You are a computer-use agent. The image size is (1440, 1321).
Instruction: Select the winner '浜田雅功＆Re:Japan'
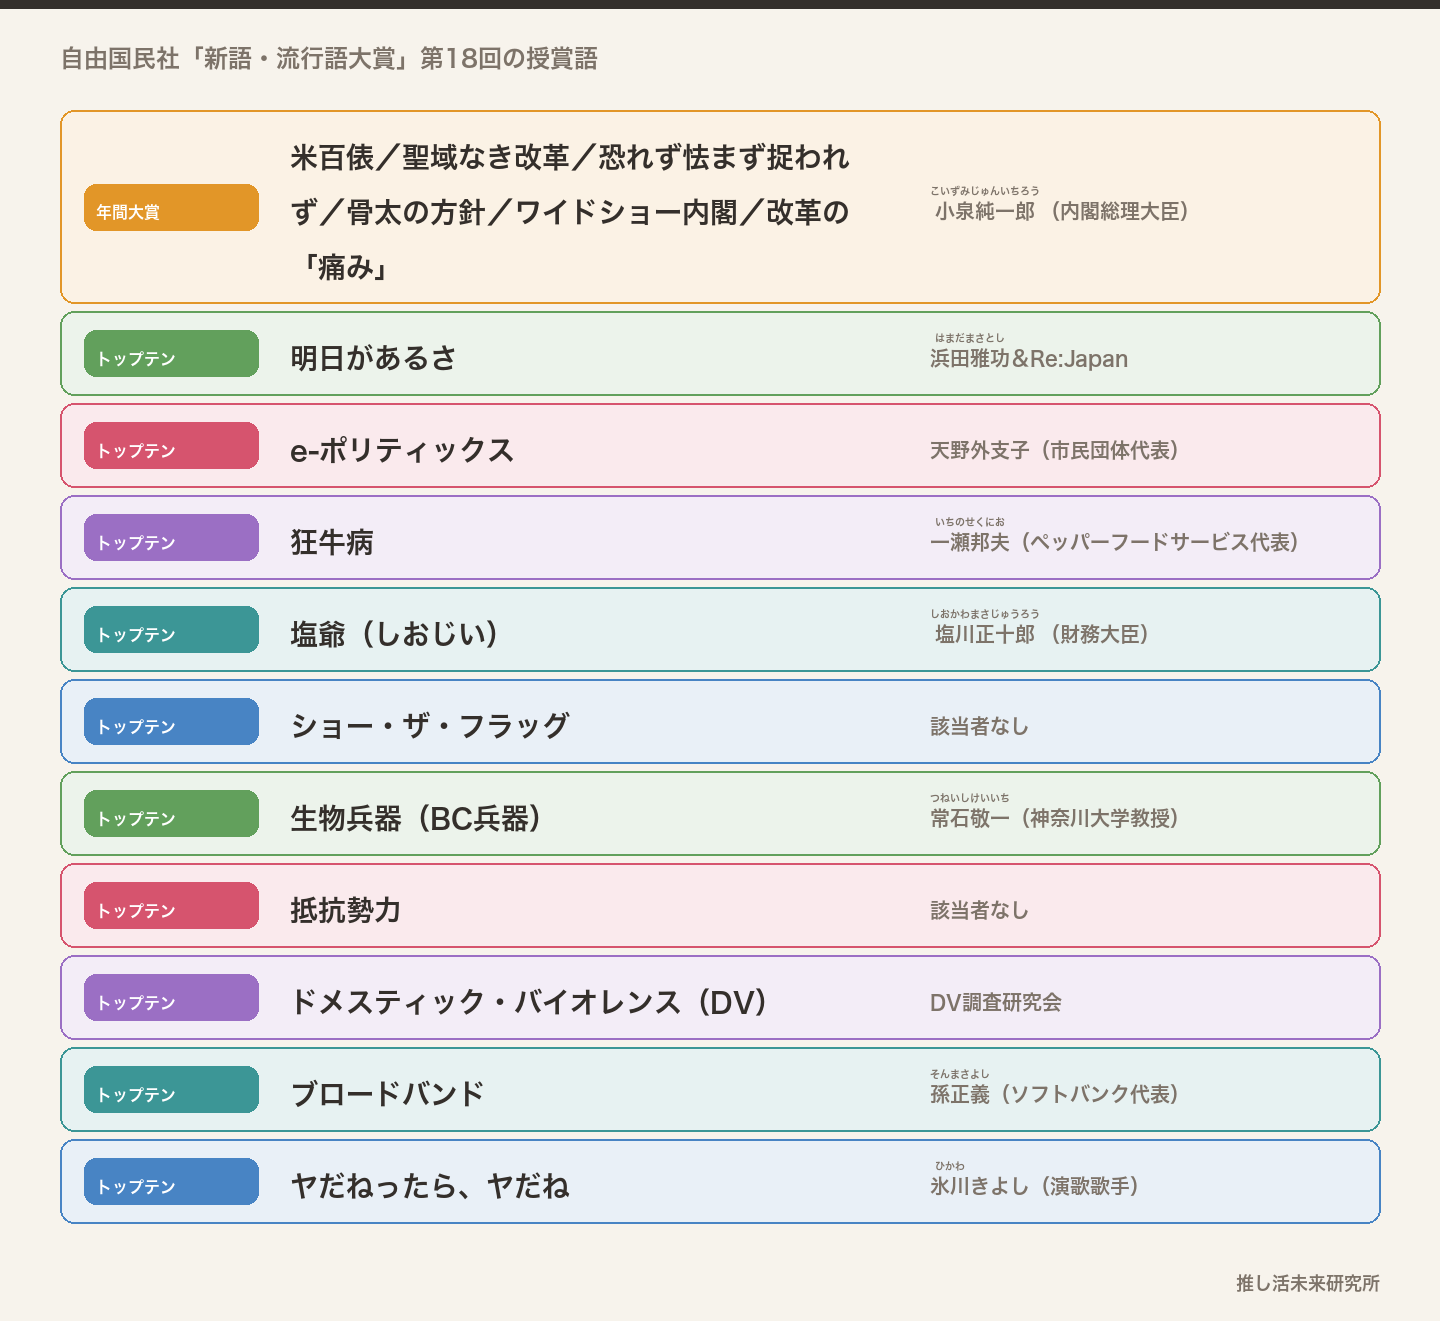(x=1029, y=359)
